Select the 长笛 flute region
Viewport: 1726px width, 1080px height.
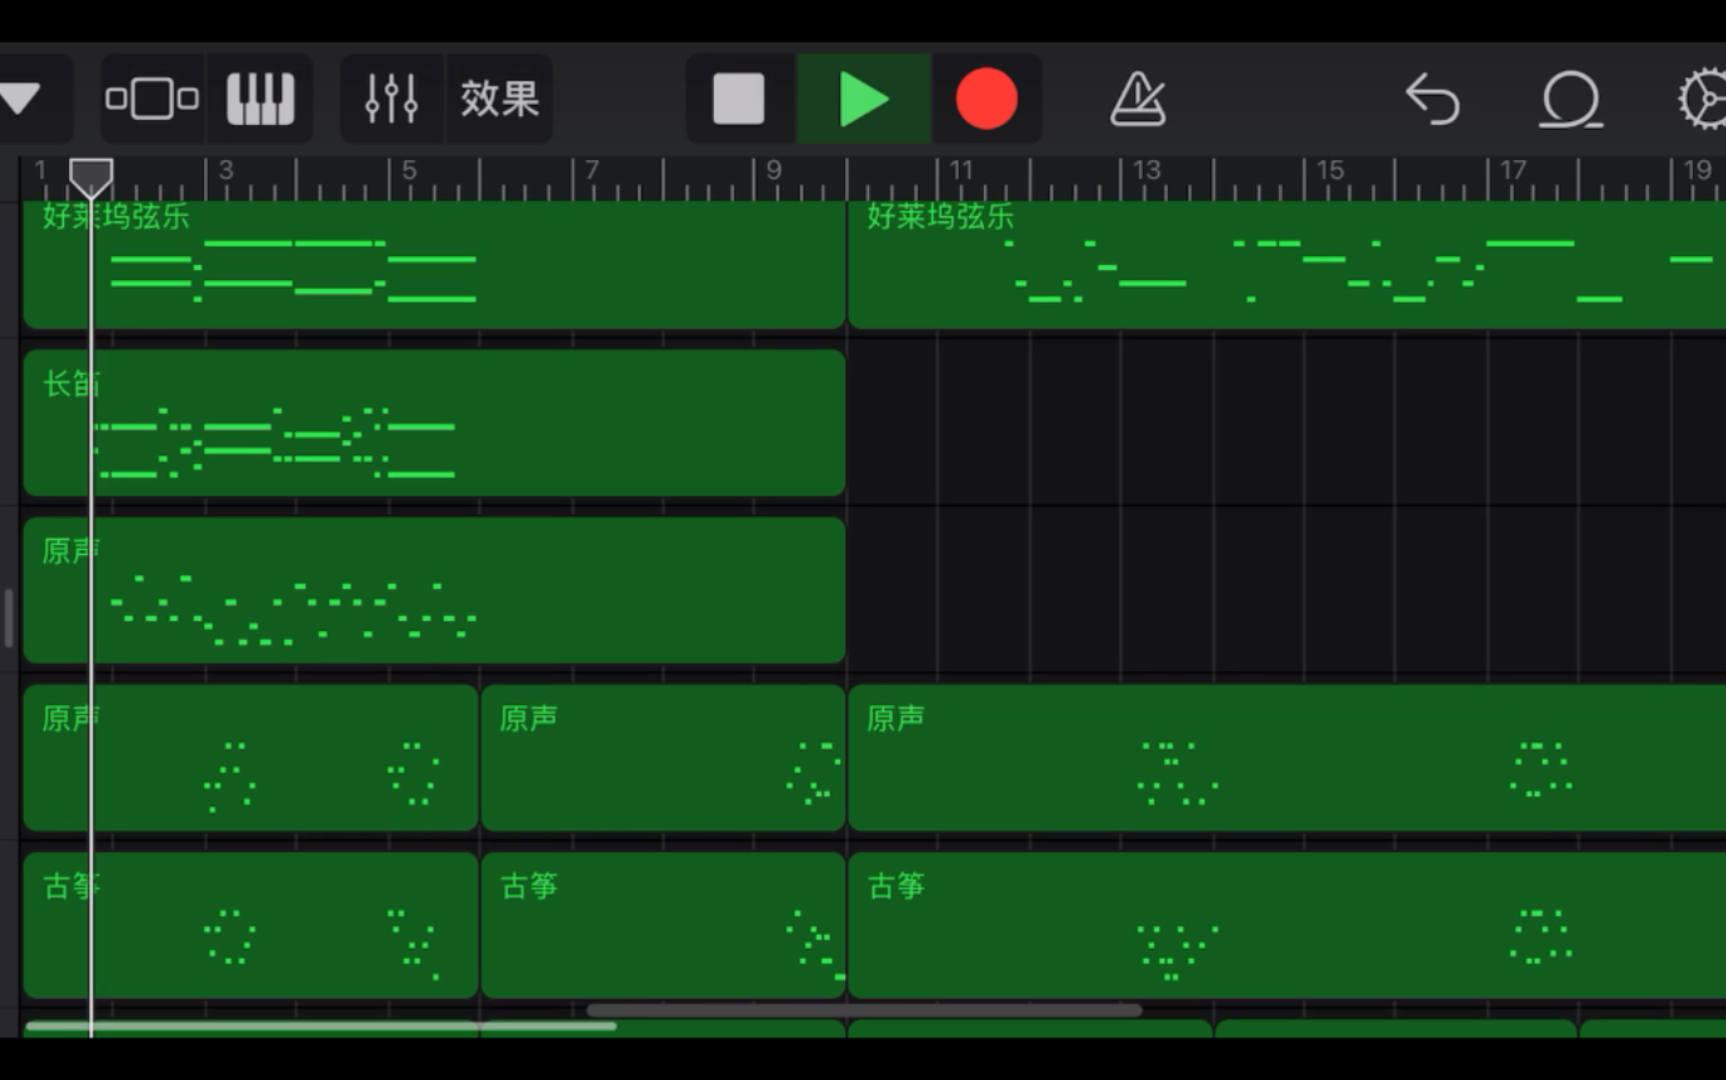tap(434, 423)
